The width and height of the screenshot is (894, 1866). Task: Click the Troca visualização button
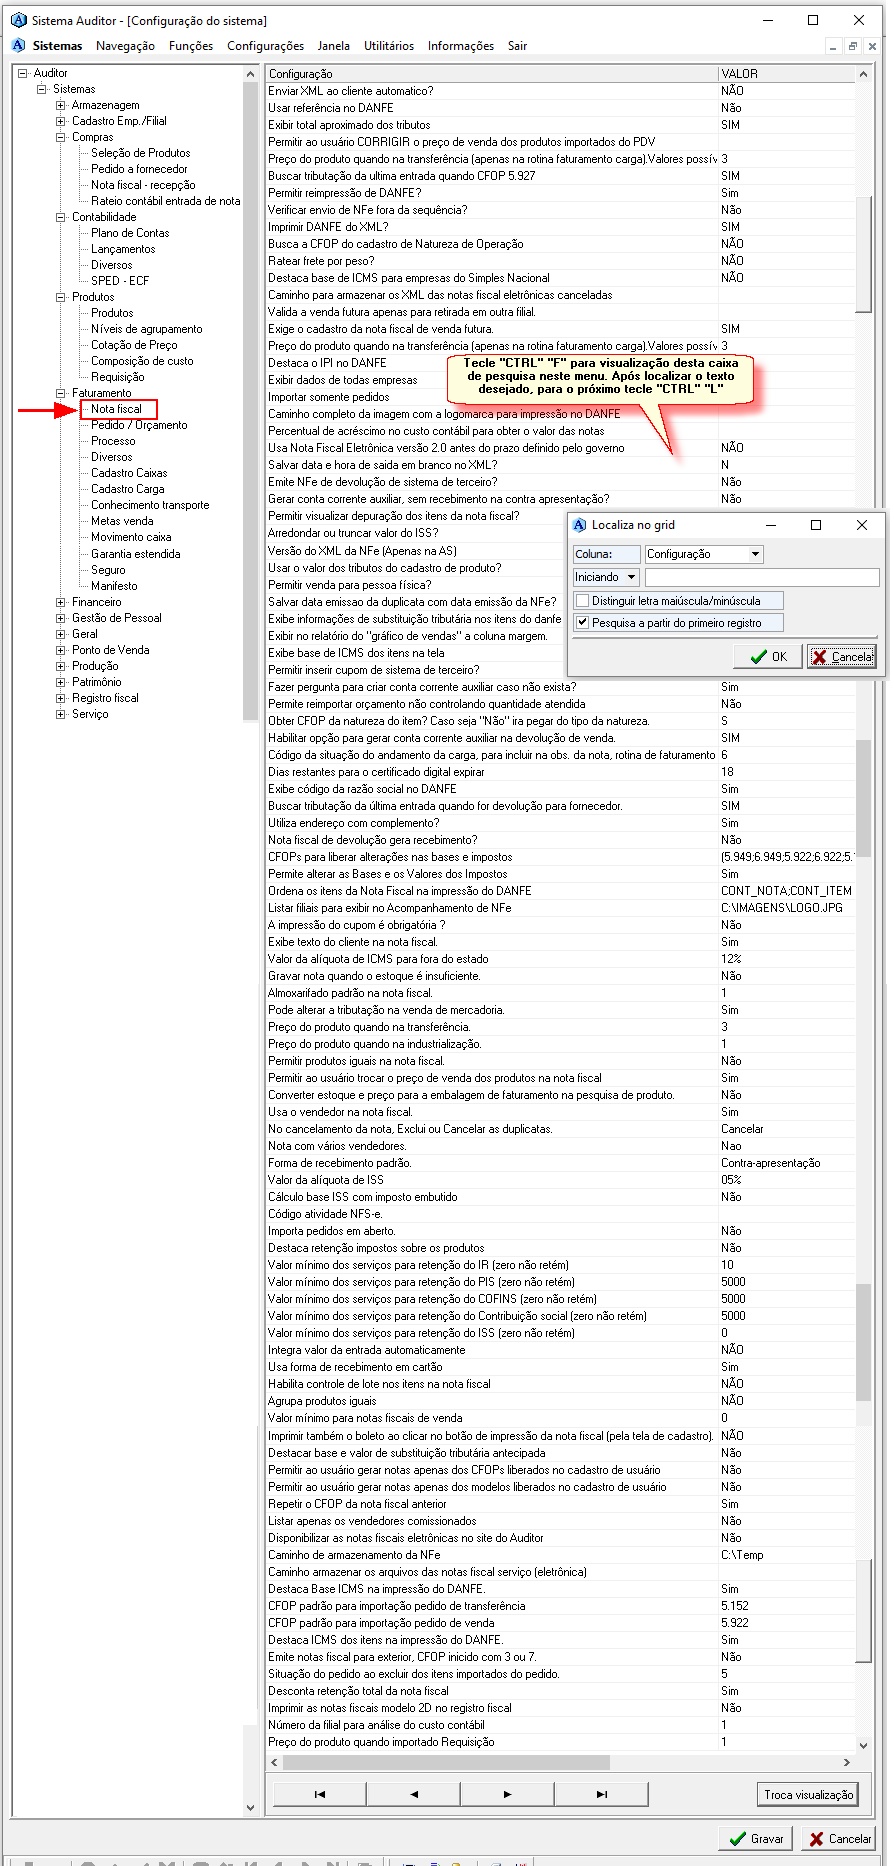pyautogui.click(x=809, y=1794)
